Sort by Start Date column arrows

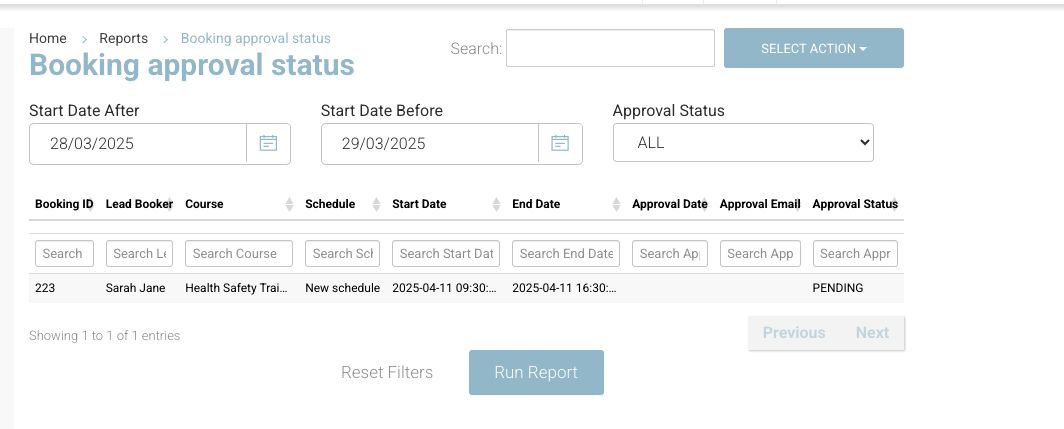496,204
